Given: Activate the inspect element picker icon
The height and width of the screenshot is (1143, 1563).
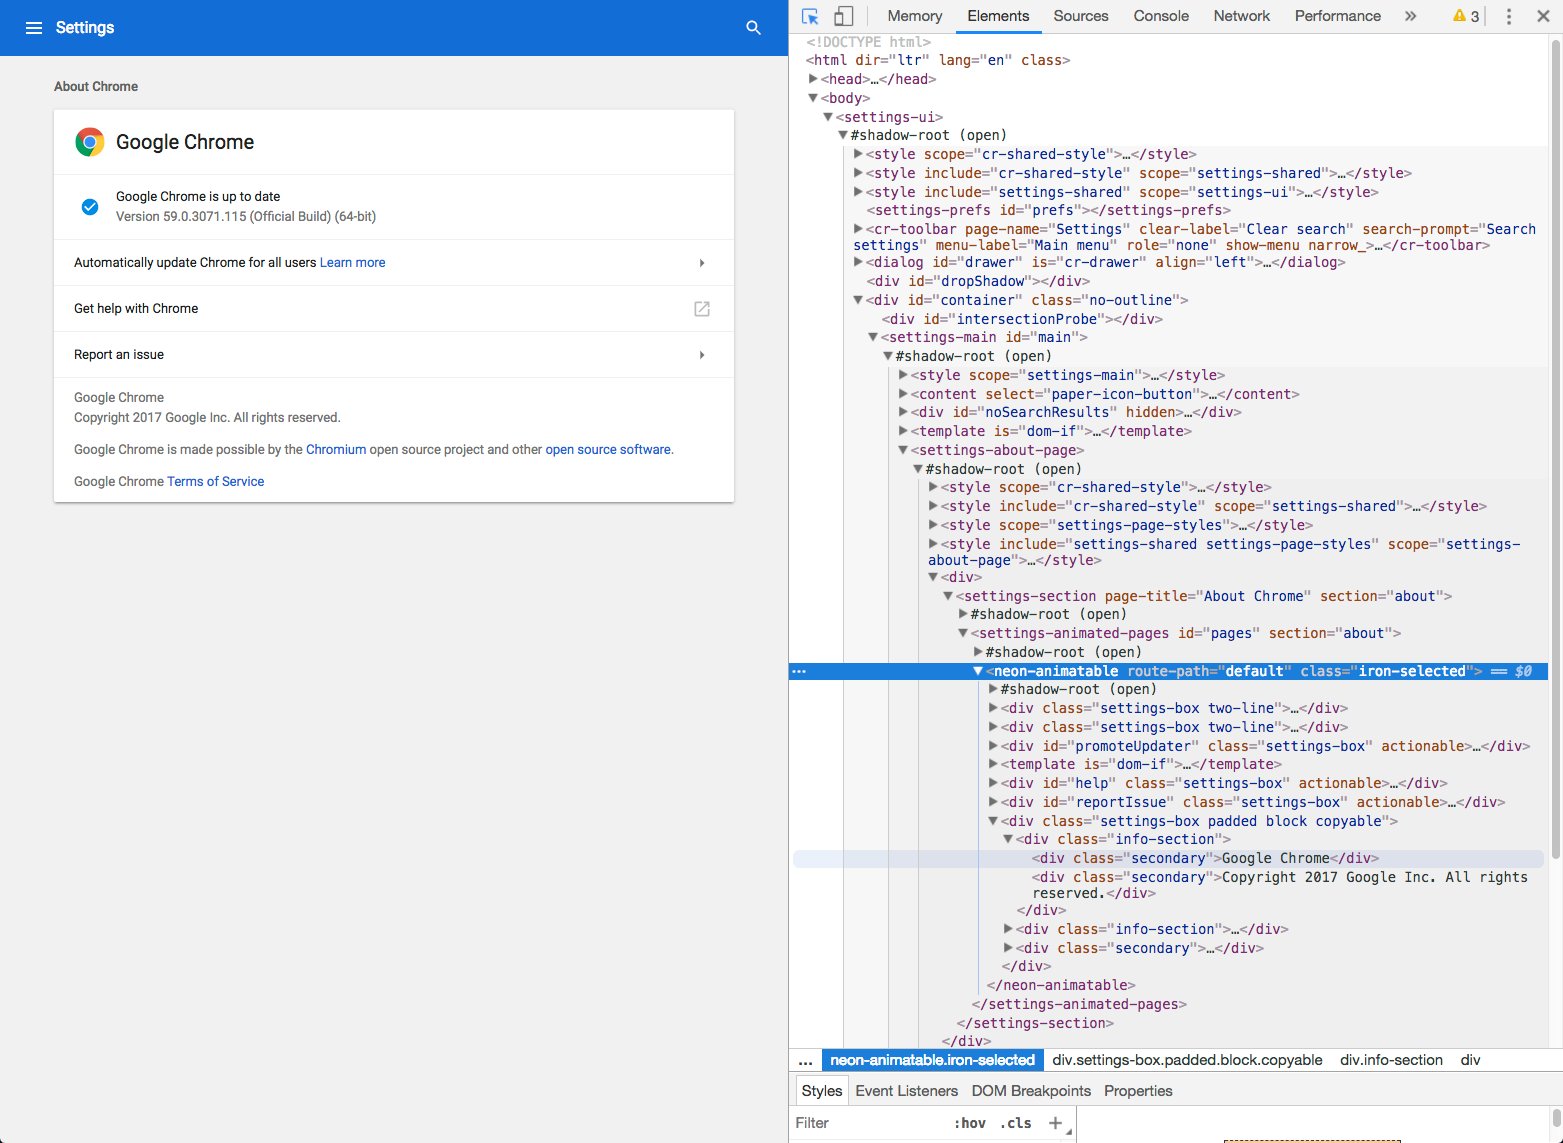Looking at the screenshot, I should tap(810, 16).
